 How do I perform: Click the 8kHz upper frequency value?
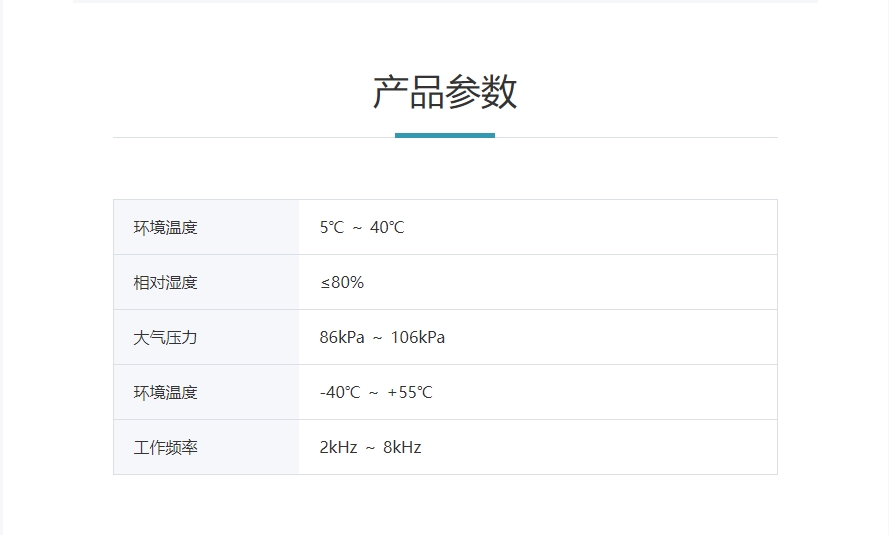[x=402, y=447]
